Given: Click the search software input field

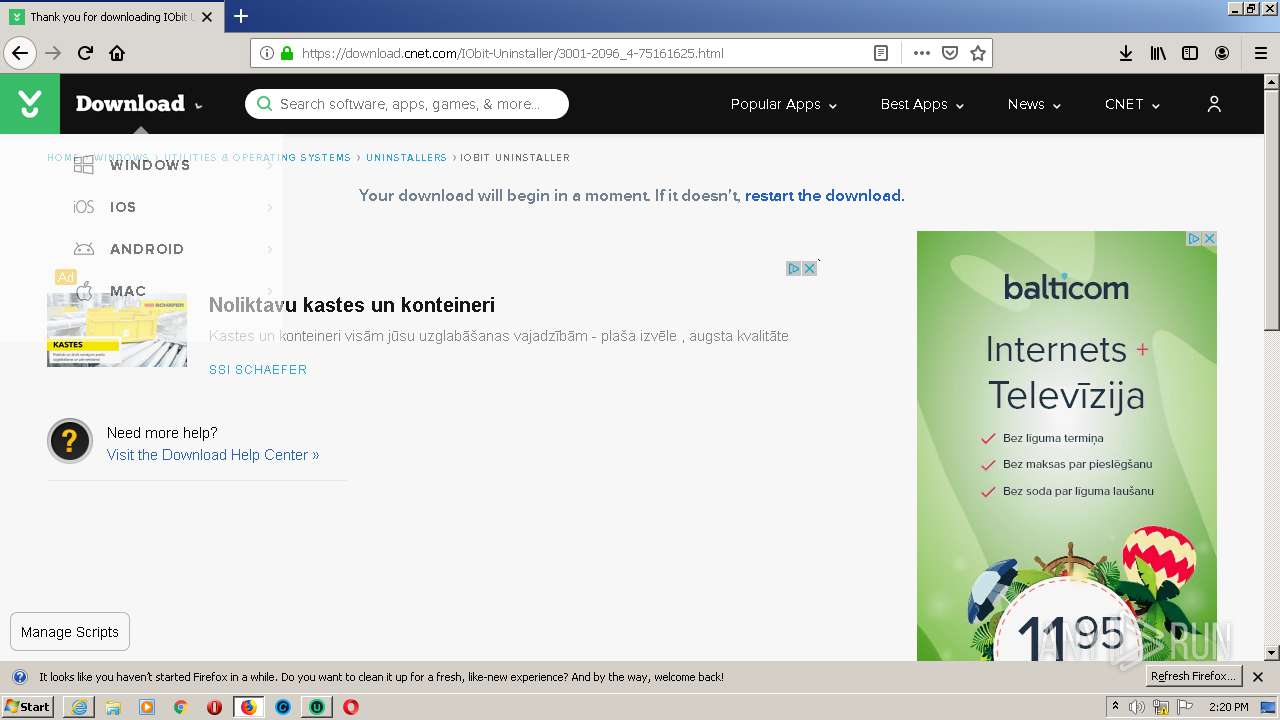Looking at the screenshot, I should pyautogui.click(x=407, y=104).
